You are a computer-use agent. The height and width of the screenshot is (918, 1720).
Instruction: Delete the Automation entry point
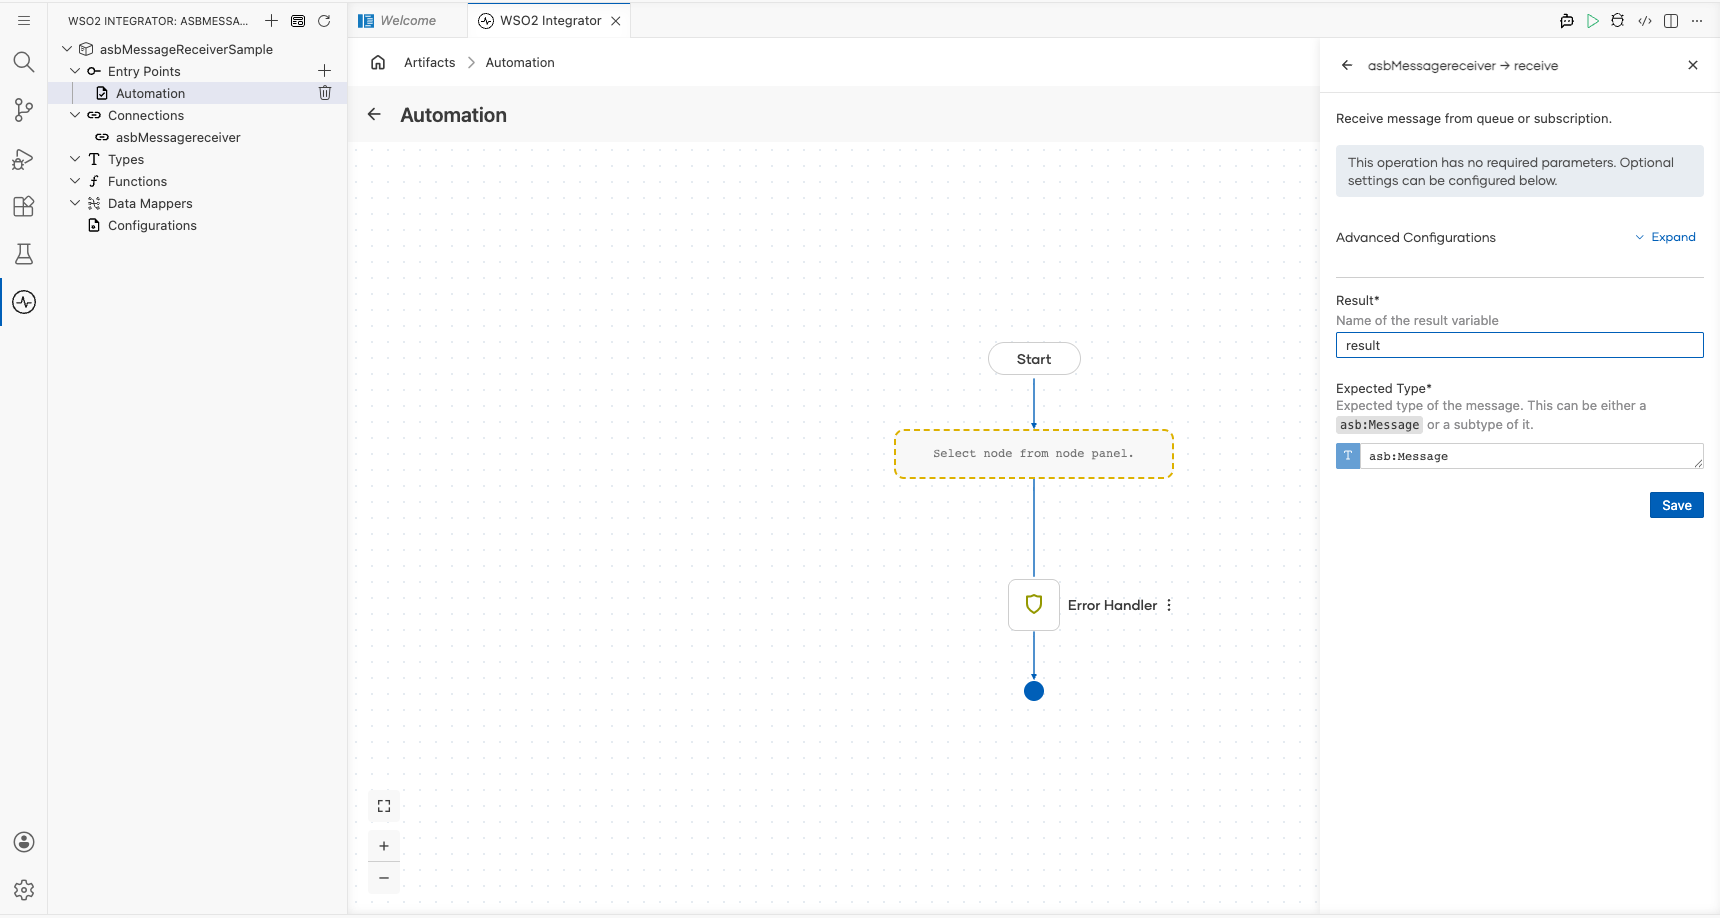click(x=325, y=93)
